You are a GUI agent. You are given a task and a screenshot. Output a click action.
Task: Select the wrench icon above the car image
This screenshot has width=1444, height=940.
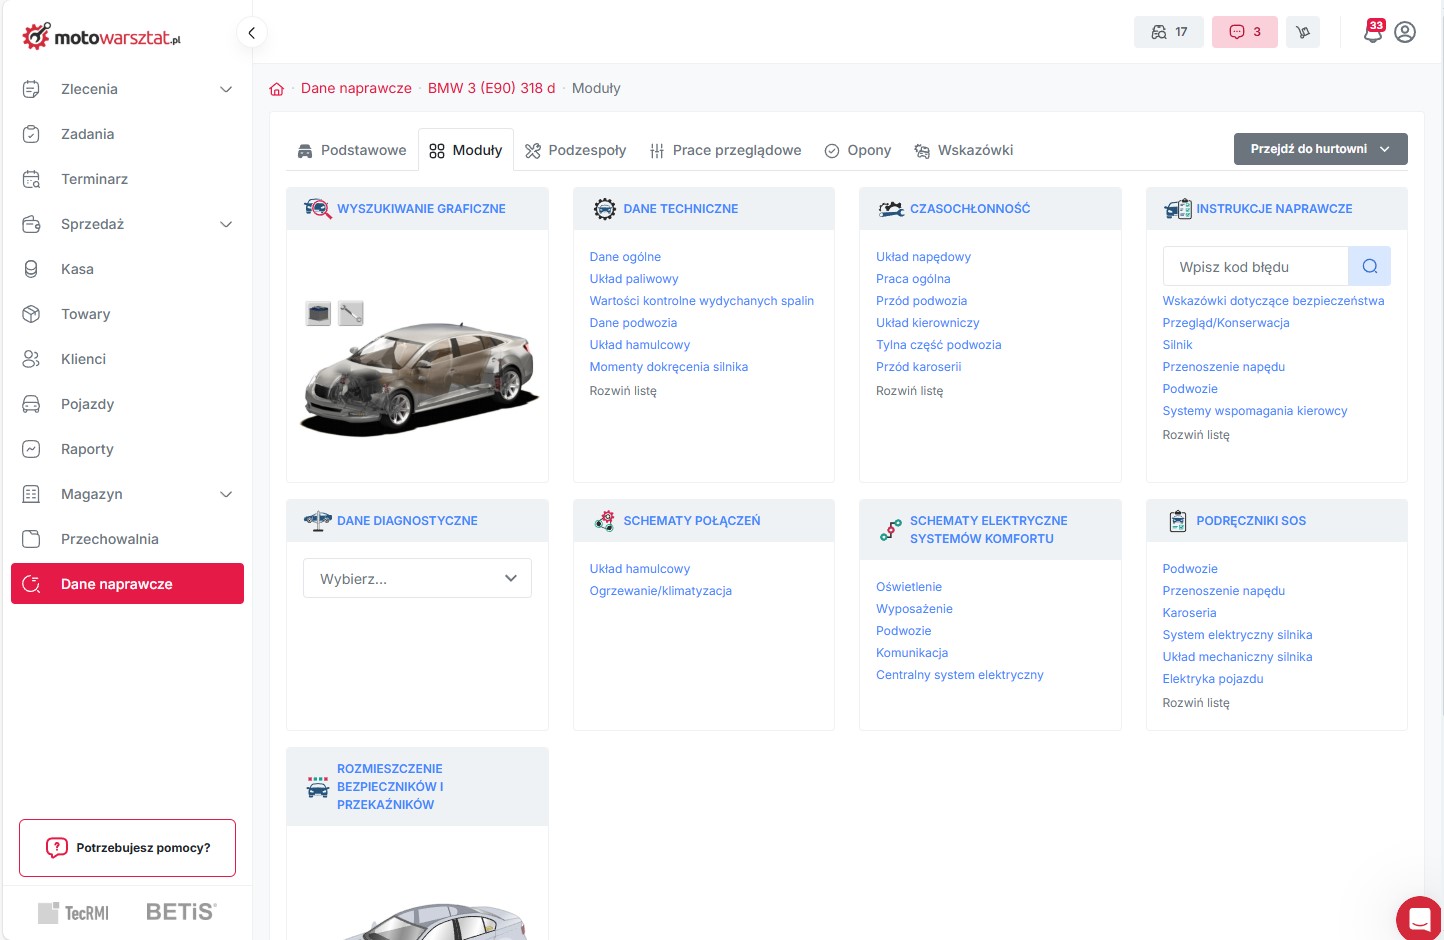[351, 313]
